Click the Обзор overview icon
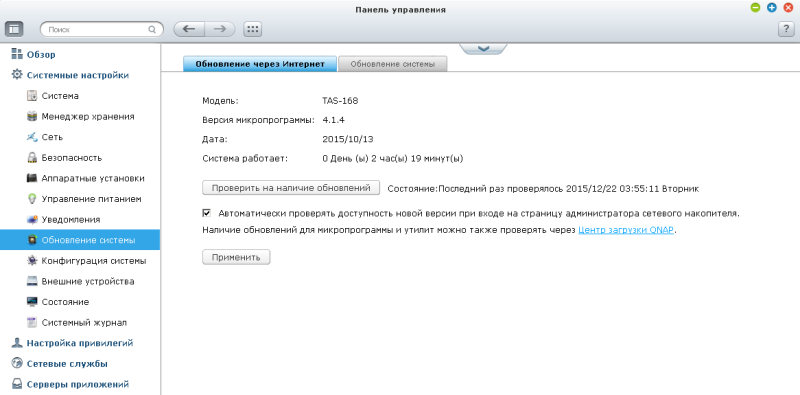The width and height of the screenshot is (800, 395). click(x=17, y=54)
